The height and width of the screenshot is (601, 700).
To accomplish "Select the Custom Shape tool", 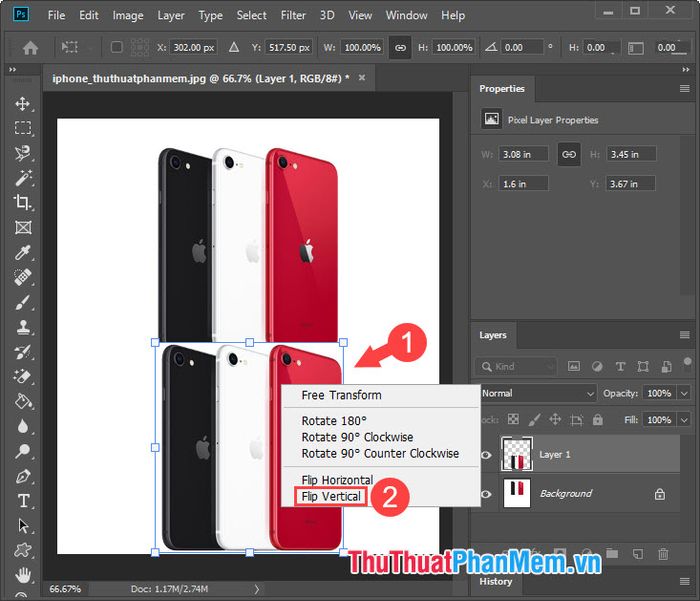I will pos(22,550).
